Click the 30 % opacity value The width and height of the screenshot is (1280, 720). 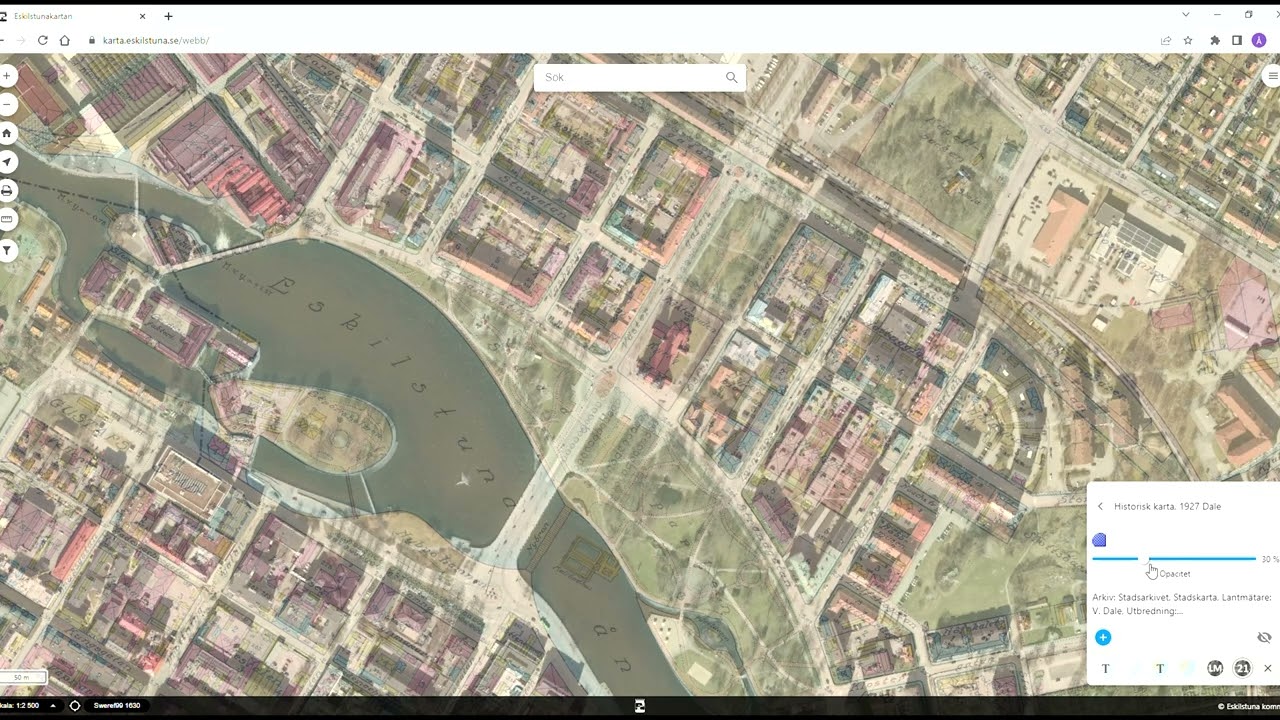1270,559
